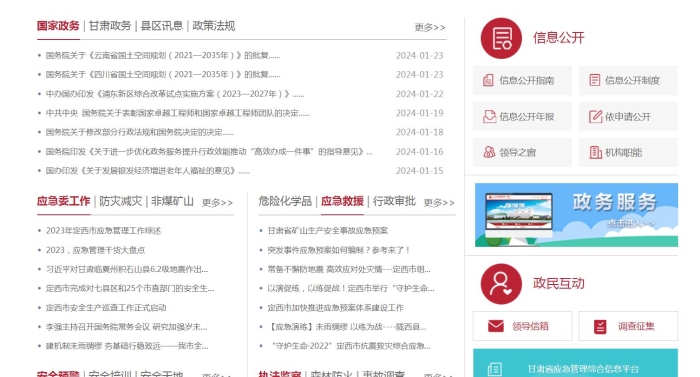This screenshot has height=377, width=700.
Task: Open 建机制未雨绸缪 article
Action: 127,346
